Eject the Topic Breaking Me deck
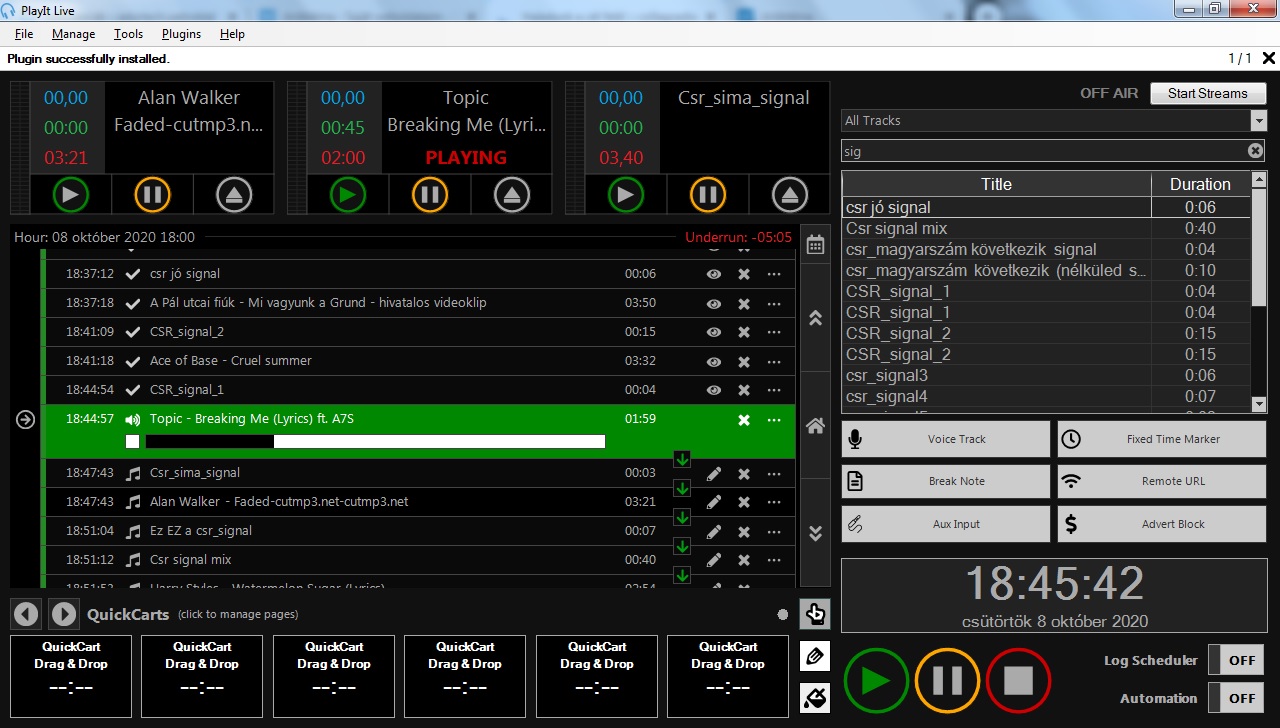Image resolution: width=1280 pixels, height=728 pixels. click(511, 194)
